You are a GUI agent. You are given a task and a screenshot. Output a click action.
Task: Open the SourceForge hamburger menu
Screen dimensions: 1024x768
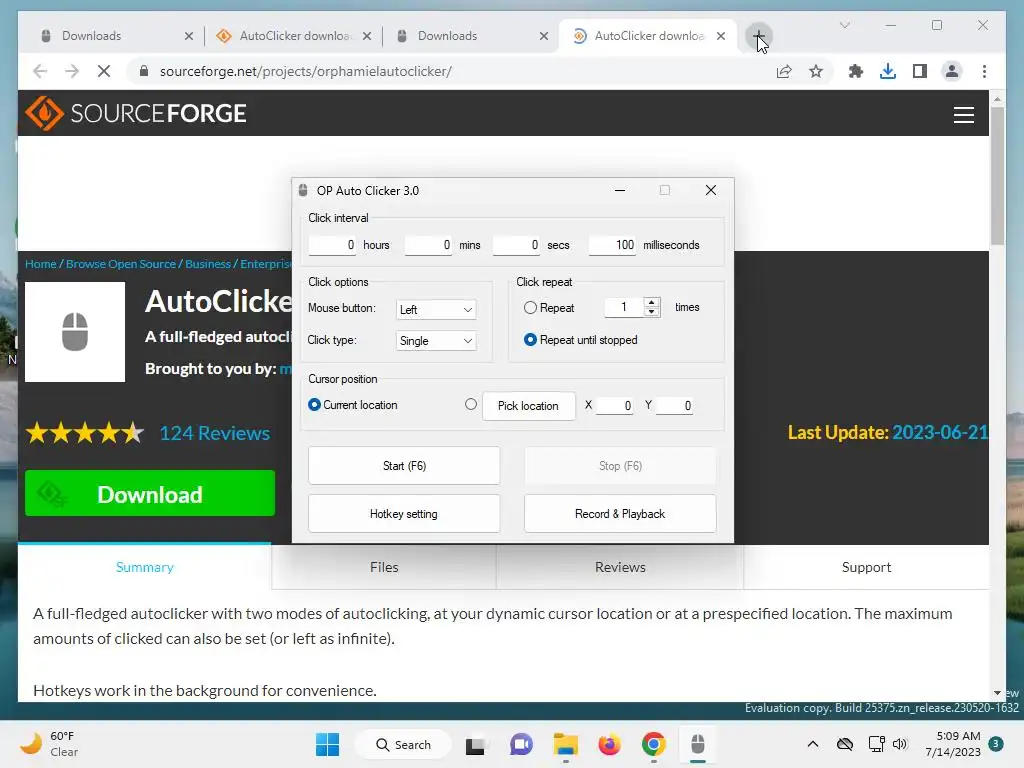click(963, 115)
